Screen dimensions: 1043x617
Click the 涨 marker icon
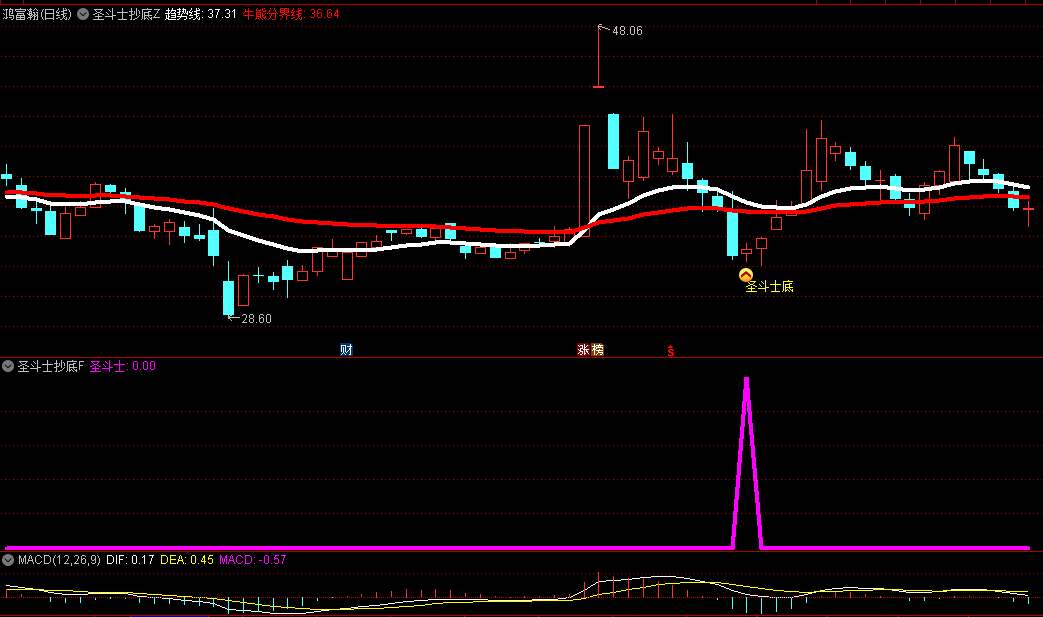583,350
